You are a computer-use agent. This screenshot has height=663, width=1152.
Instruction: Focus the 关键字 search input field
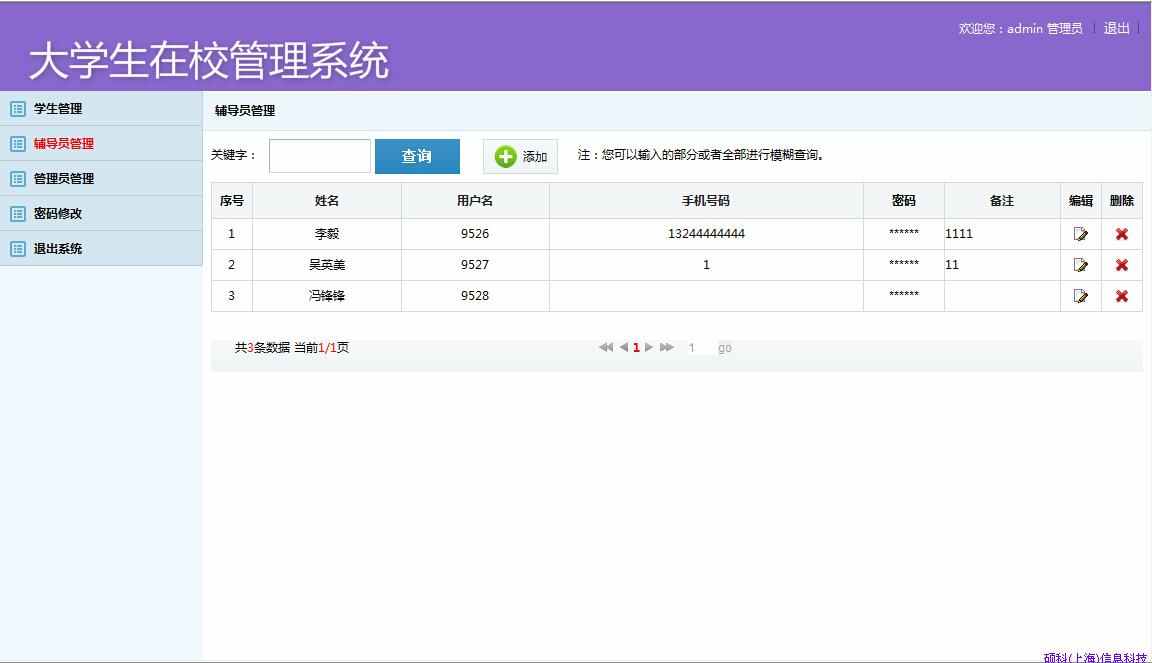(320, 156)
